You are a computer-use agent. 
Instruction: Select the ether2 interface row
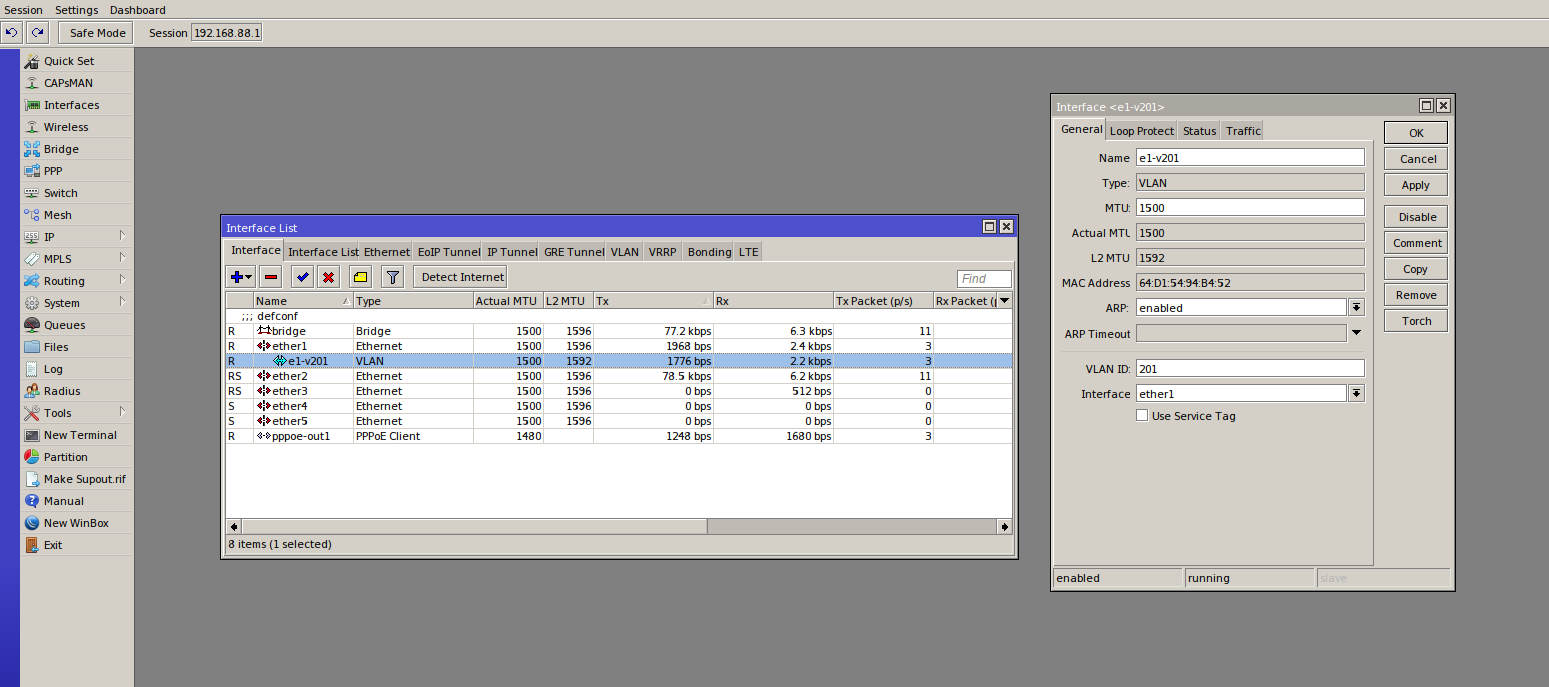tap(619, 376)
